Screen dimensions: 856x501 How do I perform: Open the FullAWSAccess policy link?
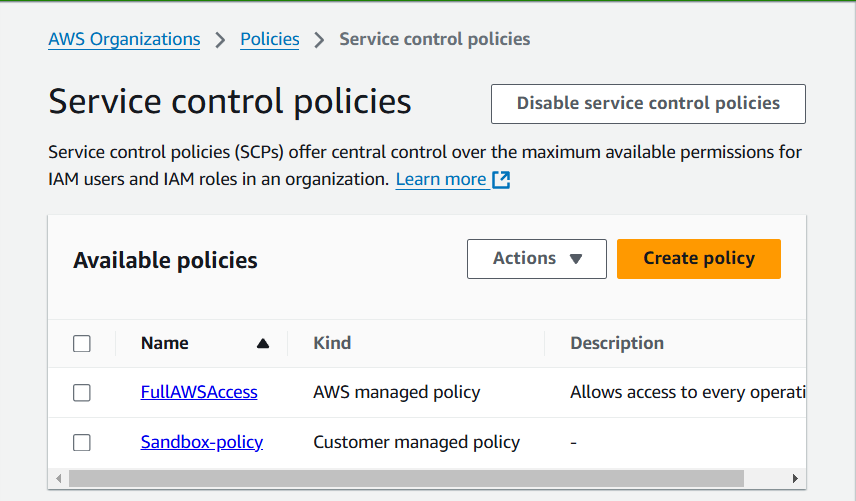pyautogui.click(x=199, y=392)
